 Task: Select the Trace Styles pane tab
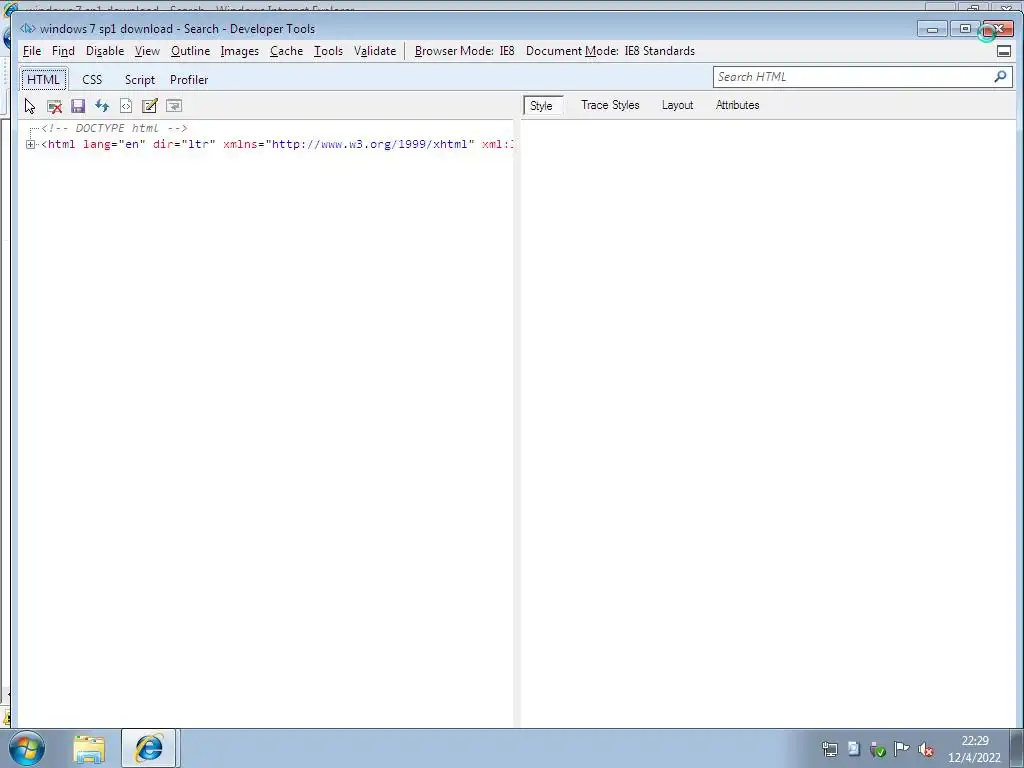[x=611, y=105]
